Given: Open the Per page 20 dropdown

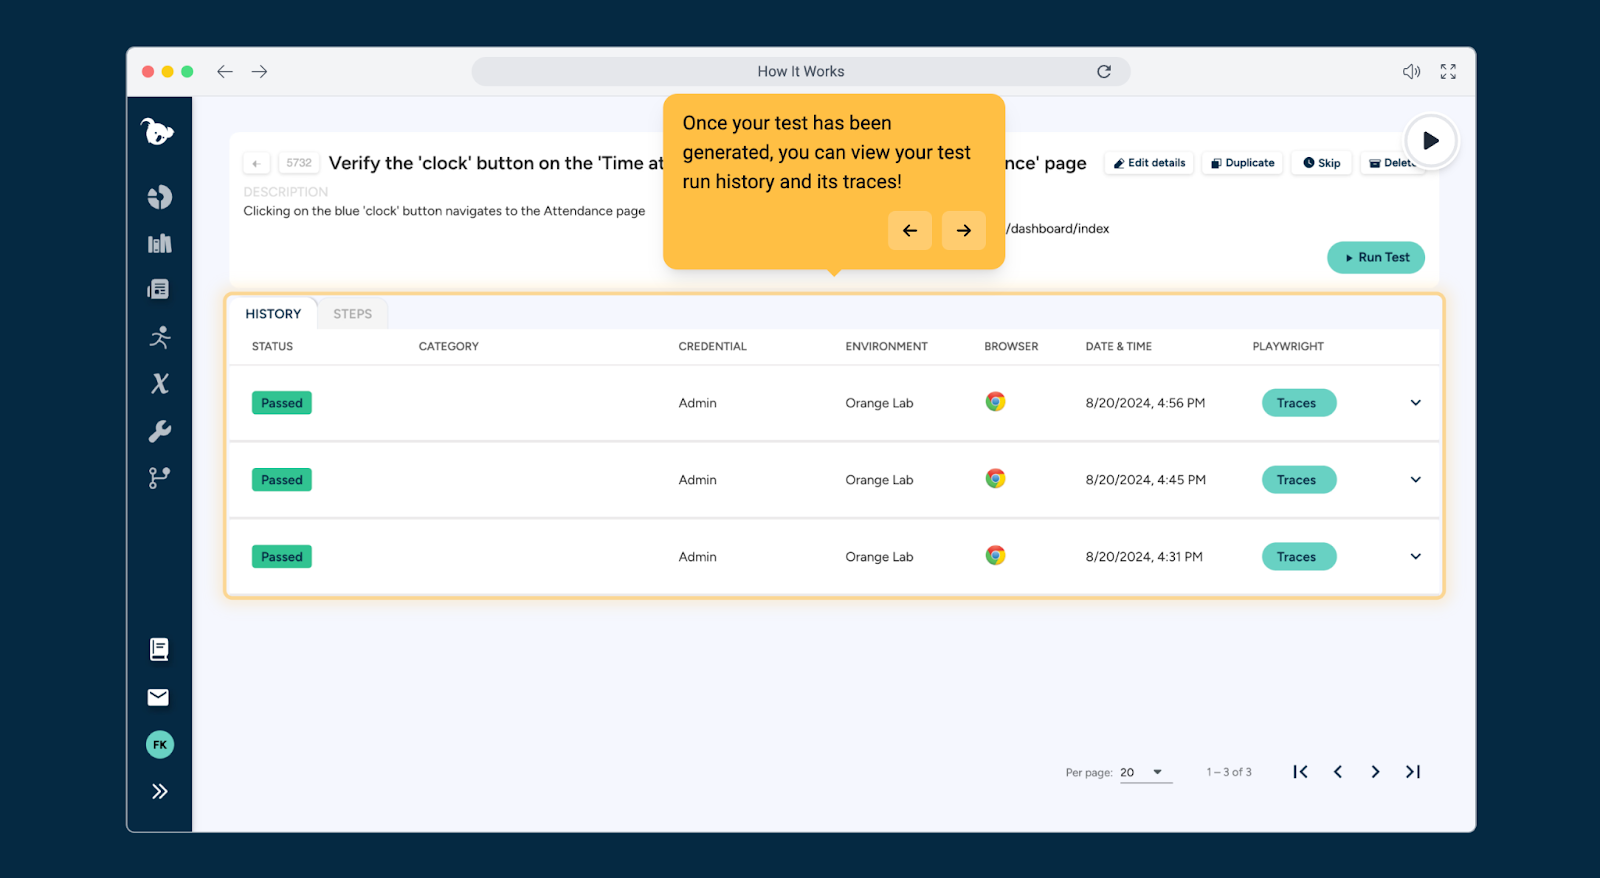Looking at the screenshot, I should tap(1145, 772).
